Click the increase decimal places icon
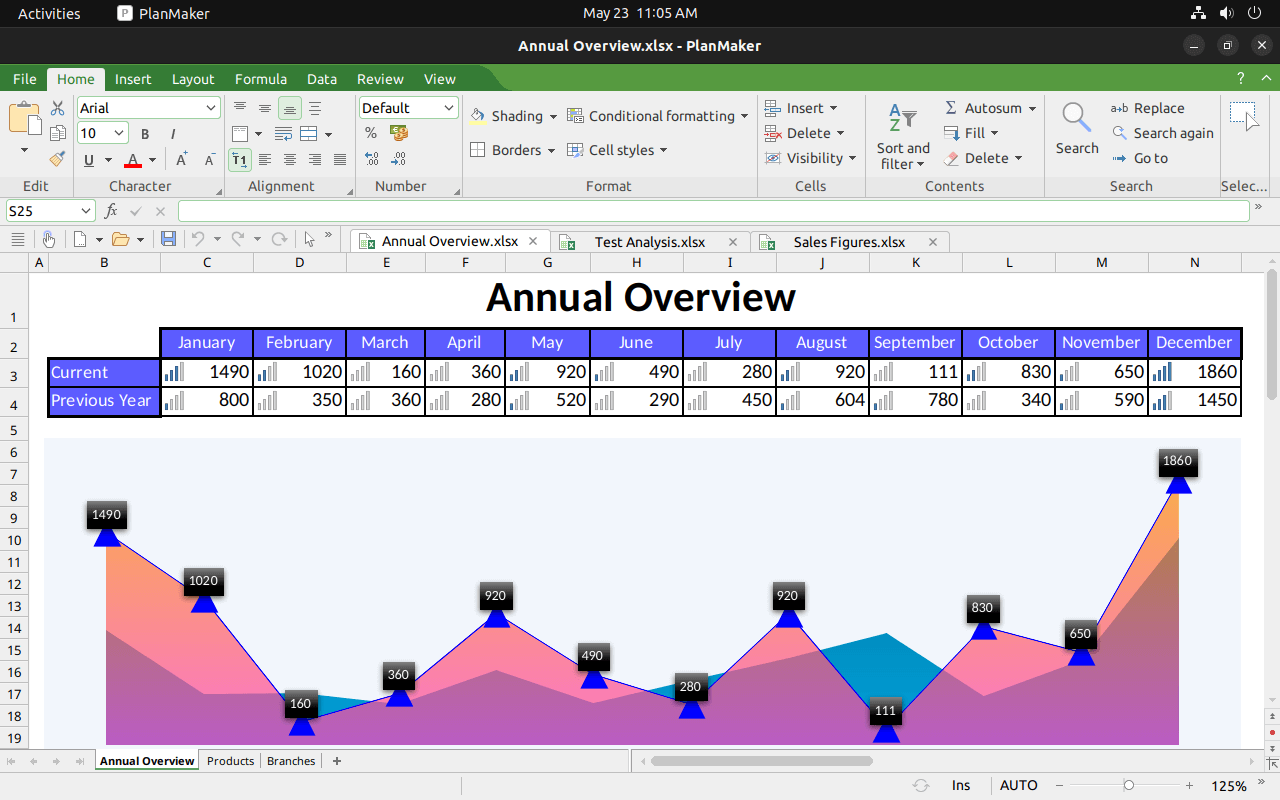Screen dimensions: 1280x800 (x=370, y=158)
